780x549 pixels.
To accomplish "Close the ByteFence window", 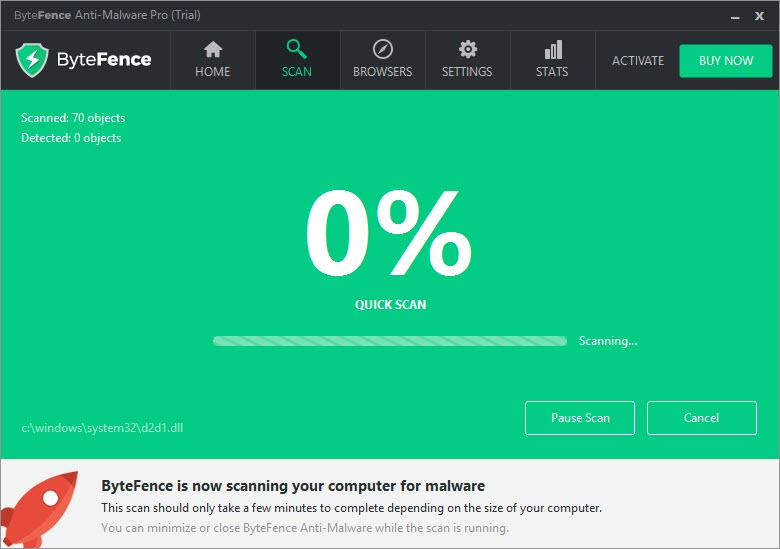I will (759, 16).
